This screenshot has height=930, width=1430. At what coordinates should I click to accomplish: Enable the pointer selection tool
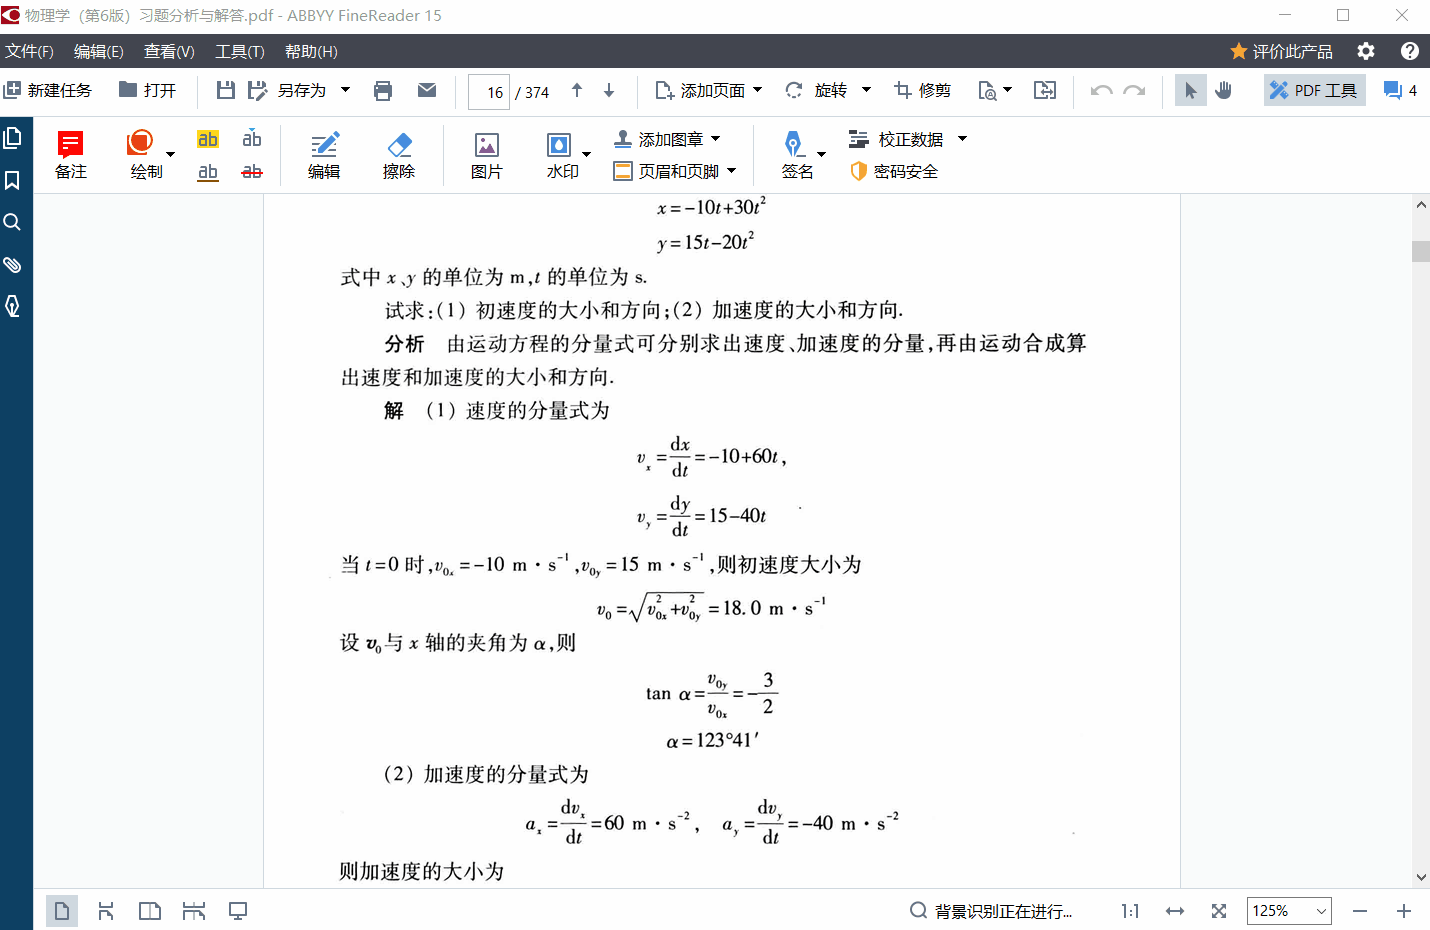click(x=1190, y=90)
